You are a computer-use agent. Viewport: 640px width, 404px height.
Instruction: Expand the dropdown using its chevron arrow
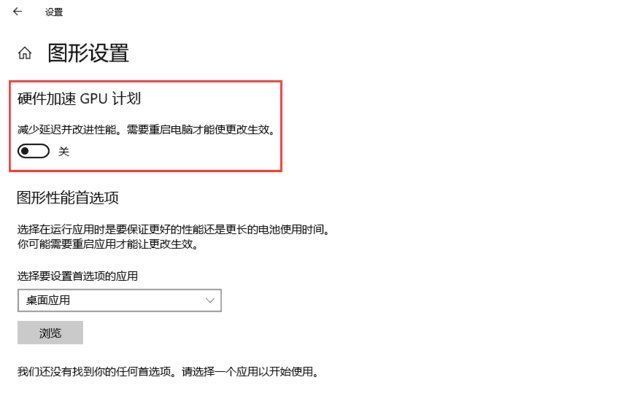click(x=210, y=300)
